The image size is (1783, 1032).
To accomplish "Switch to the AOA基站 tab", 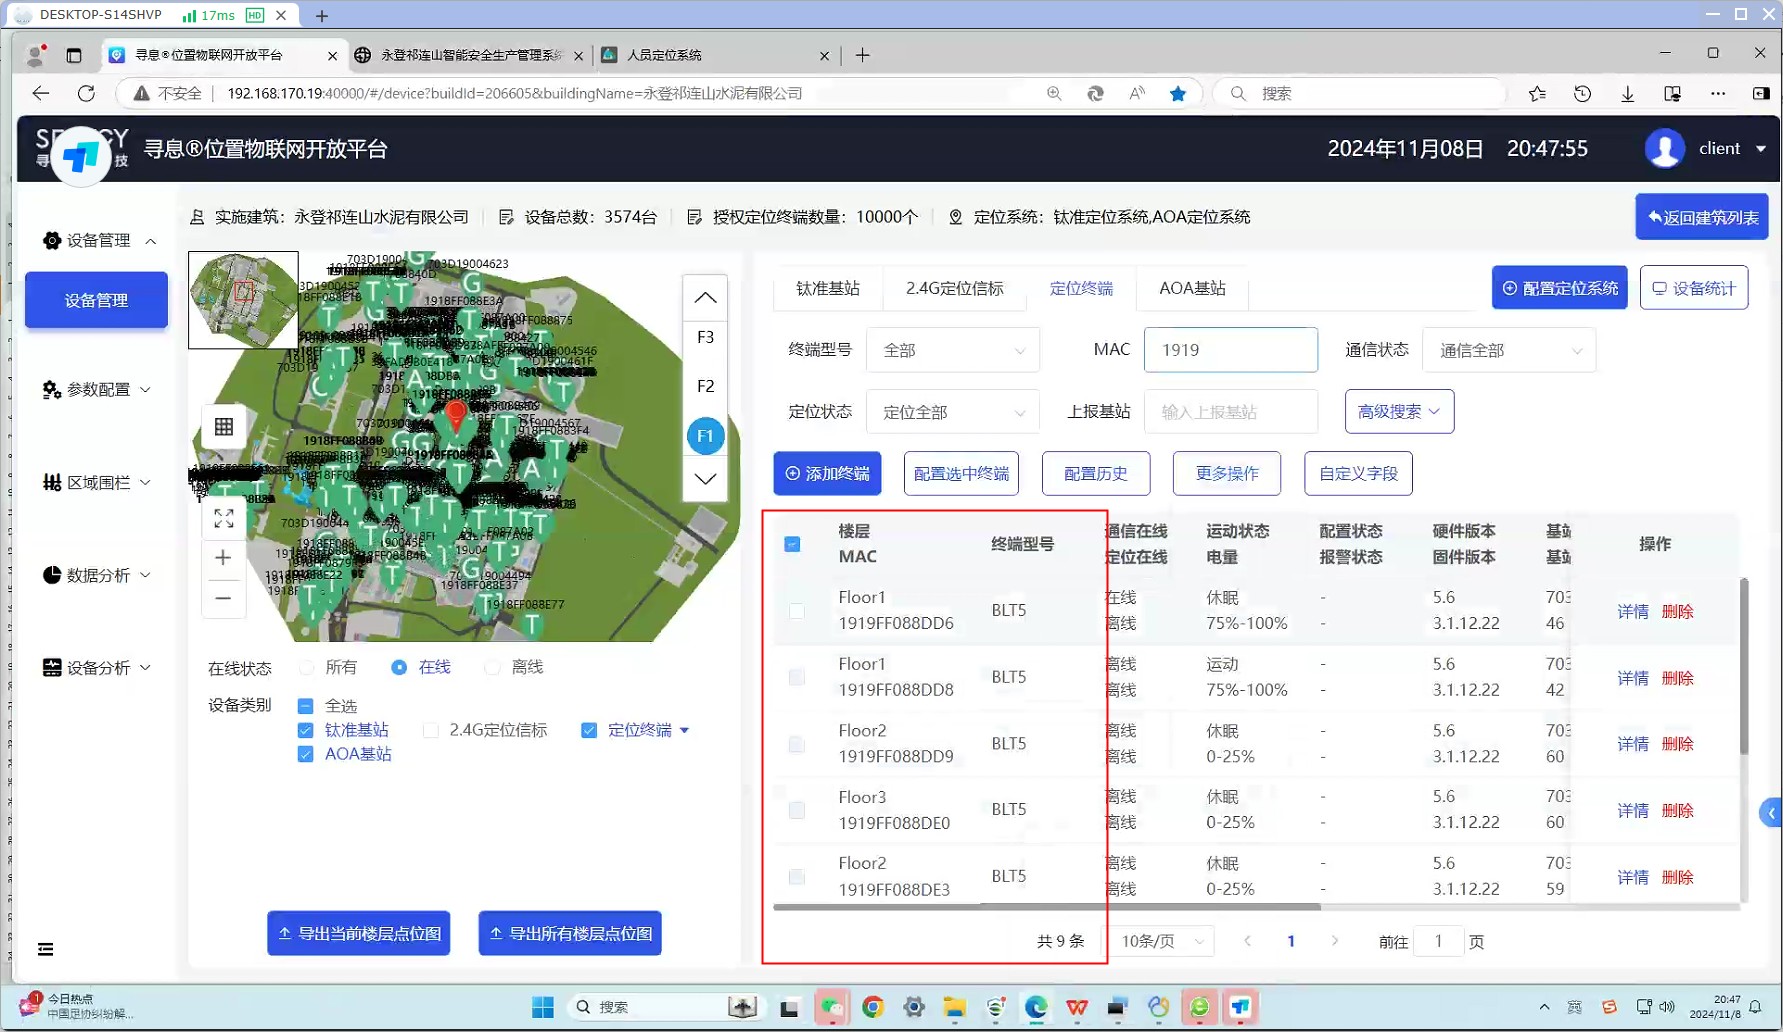I will [1192, 288].
